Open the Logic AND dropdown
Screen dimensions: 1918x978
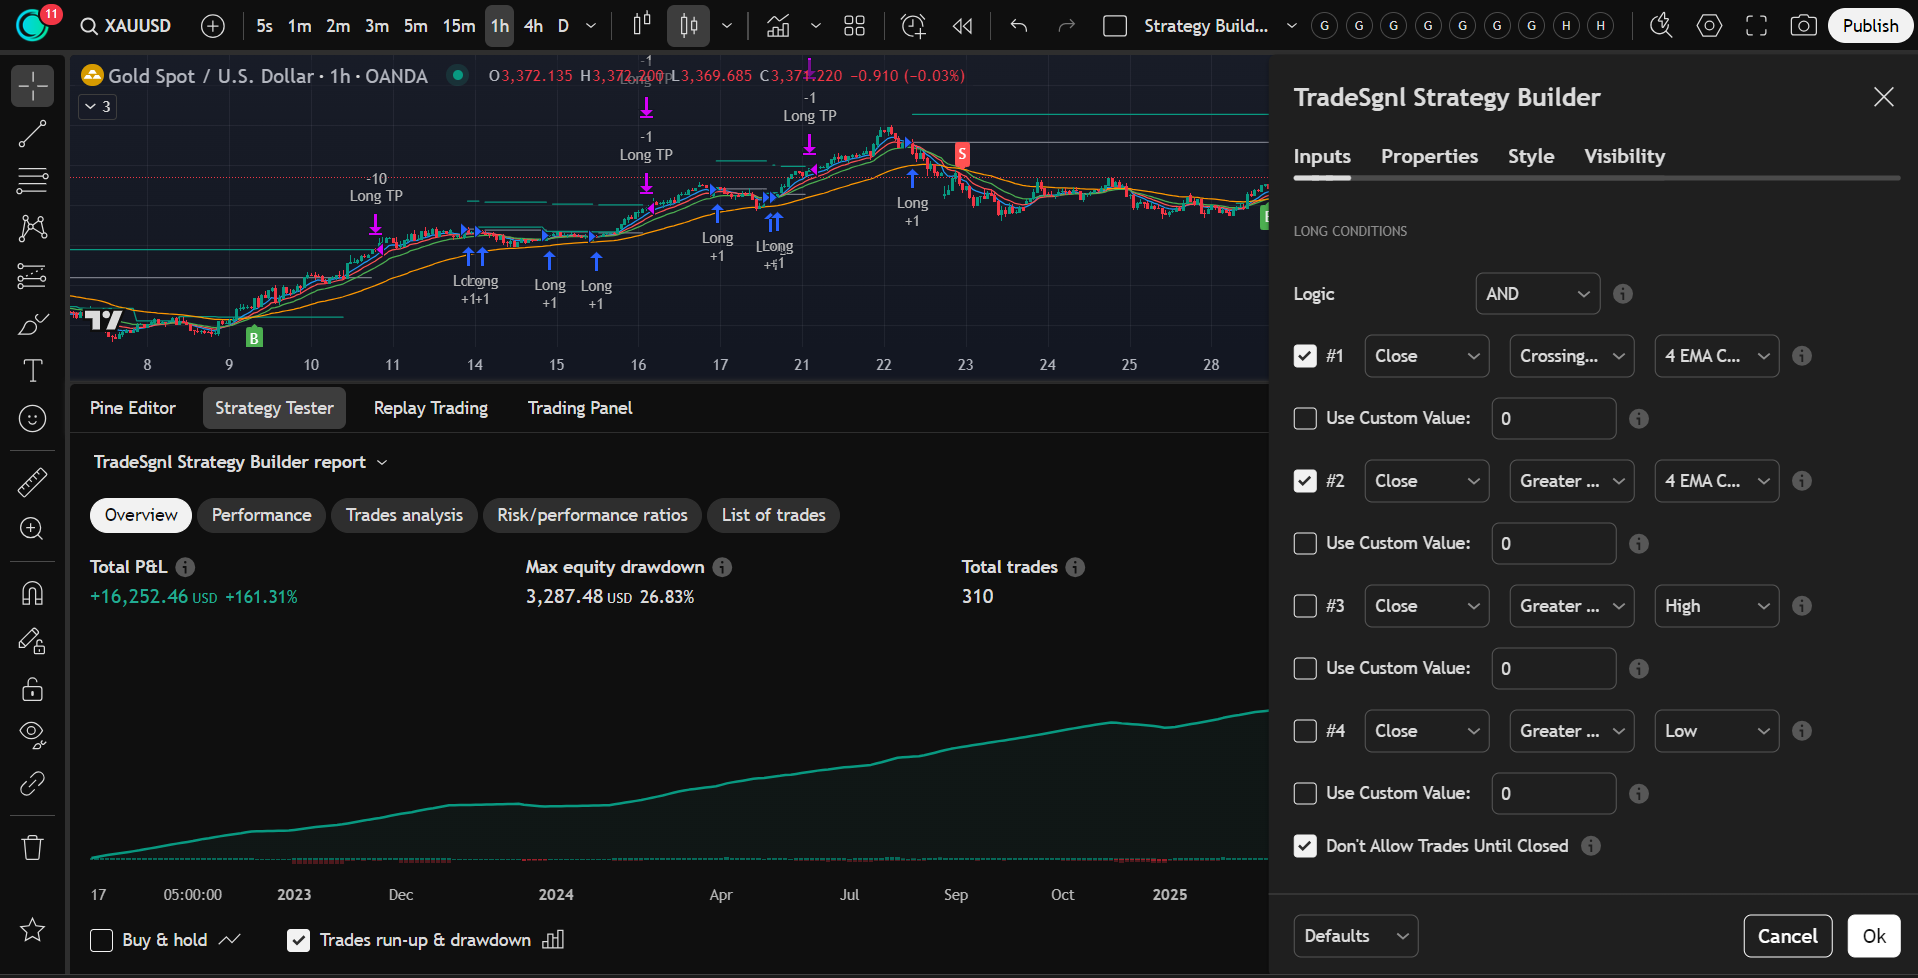click(x=1537, y=293)
